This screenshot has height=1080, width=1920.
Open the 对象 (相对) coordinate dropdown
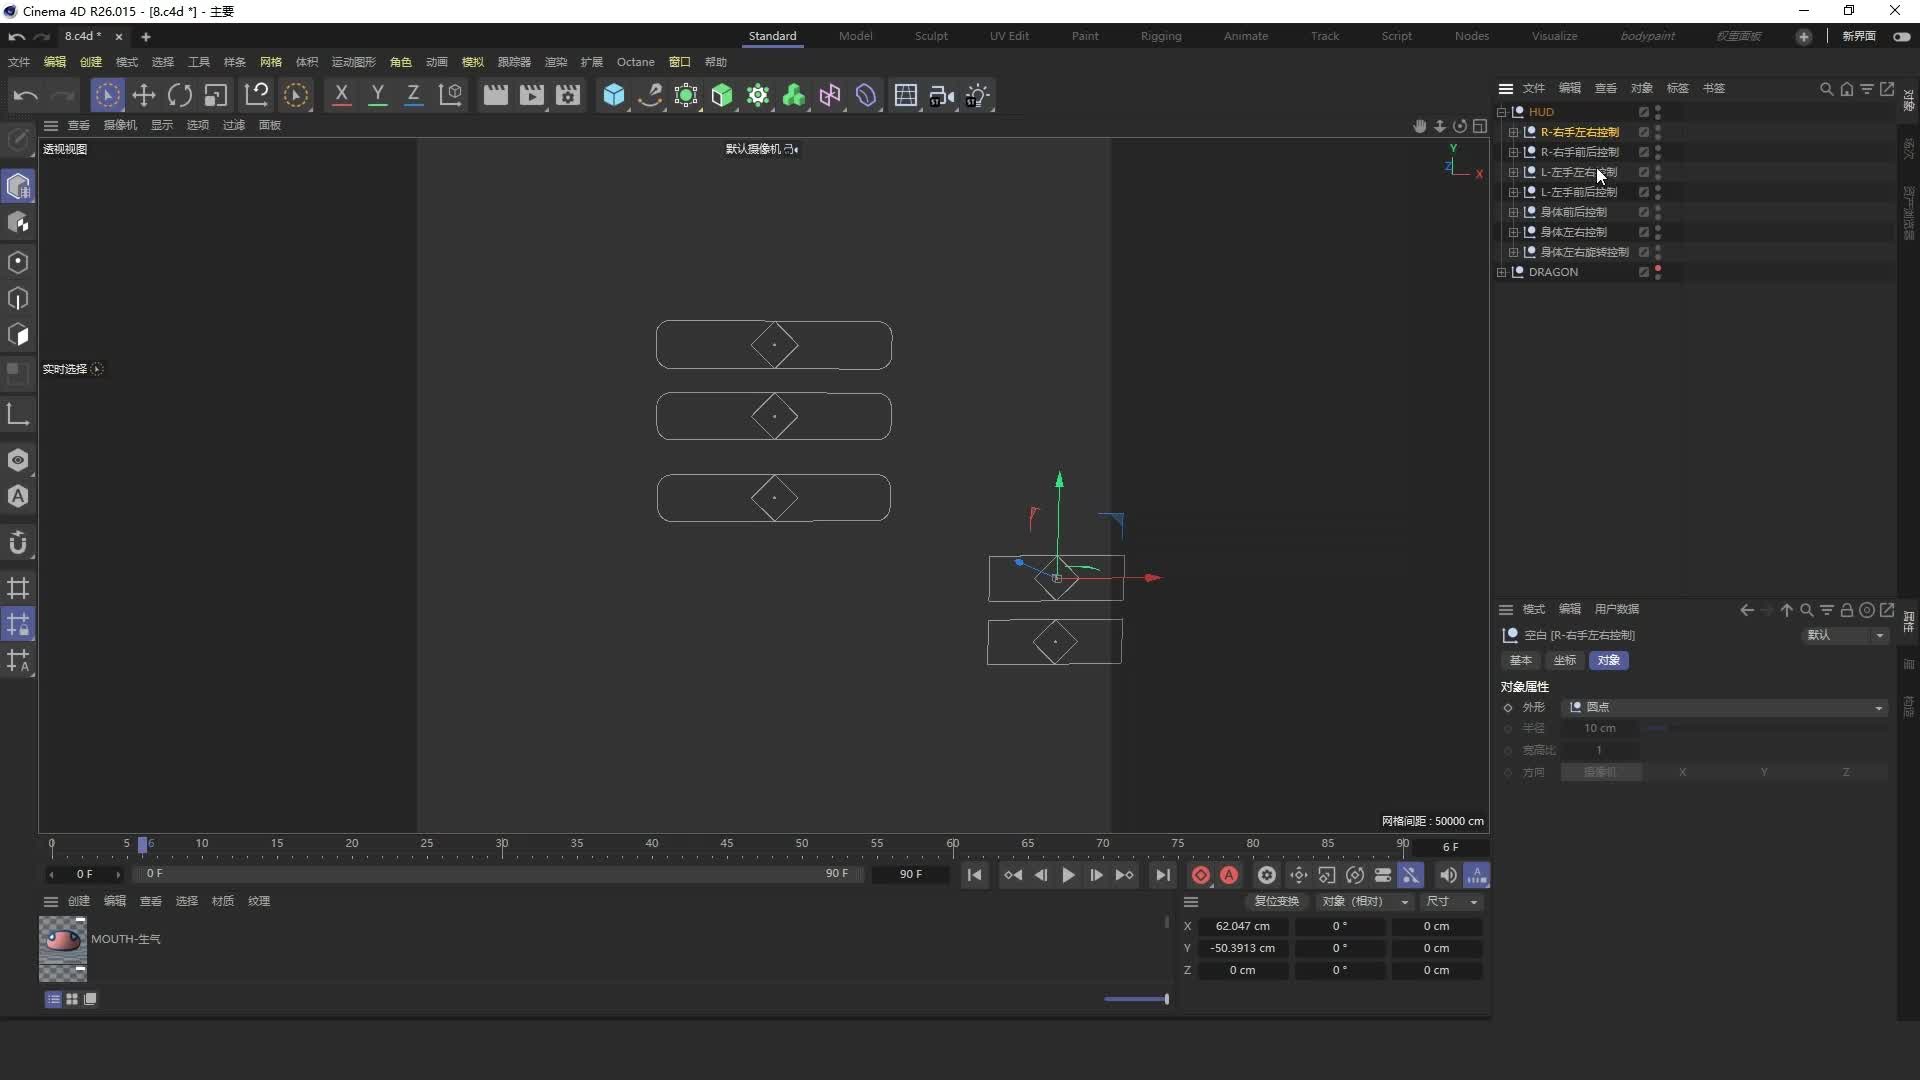coord(1365,902)
